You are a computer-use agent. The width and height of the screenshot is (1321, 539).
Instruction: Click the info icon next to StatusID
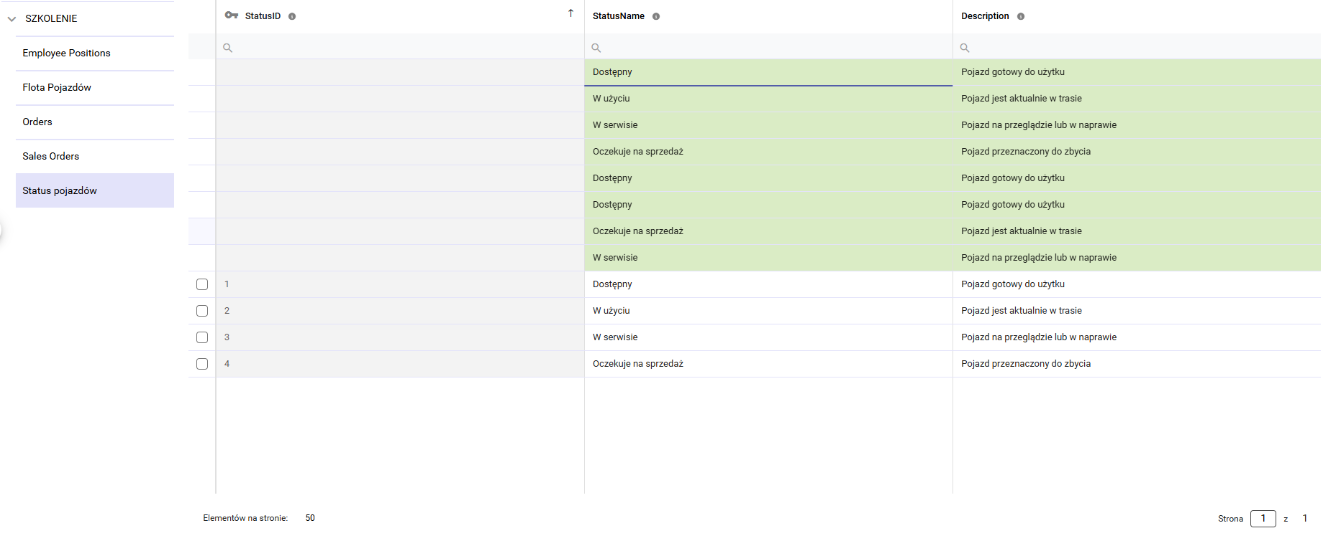point(292,16)
